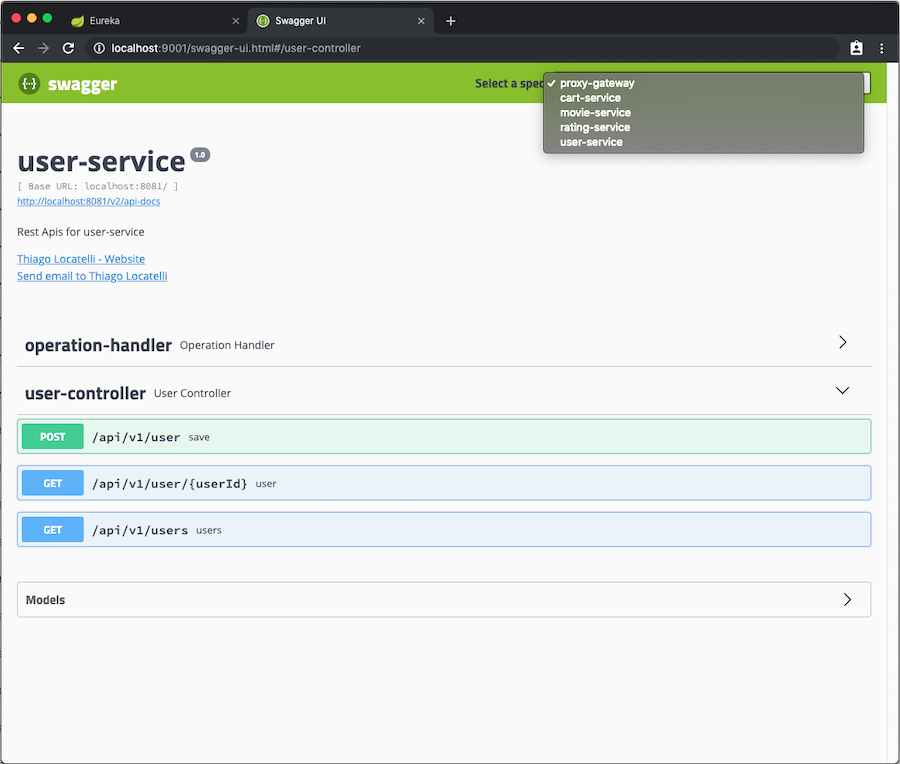The image size is (900, 764).
Task: Choose proxy-gateway from the spec dropdown
Action: (703, 83)
